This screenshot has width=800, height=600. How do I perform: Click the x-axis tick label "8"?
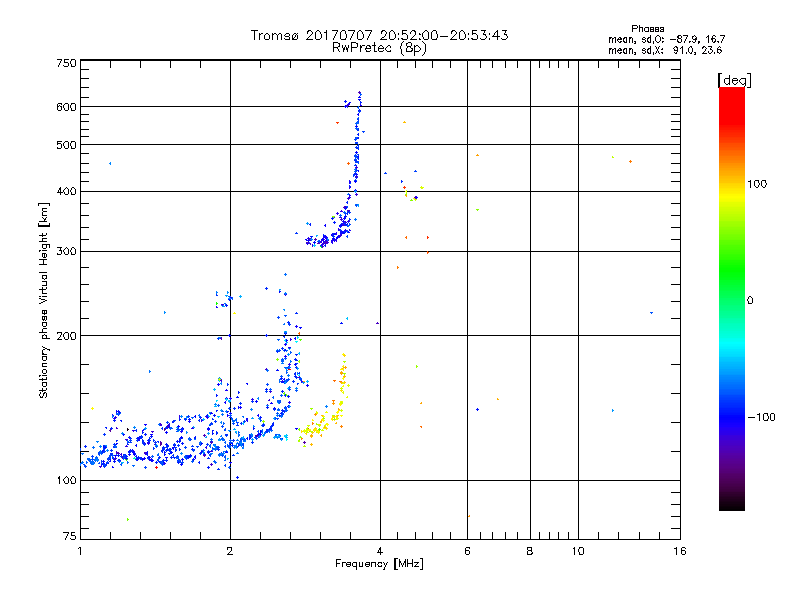coord(530,551)
